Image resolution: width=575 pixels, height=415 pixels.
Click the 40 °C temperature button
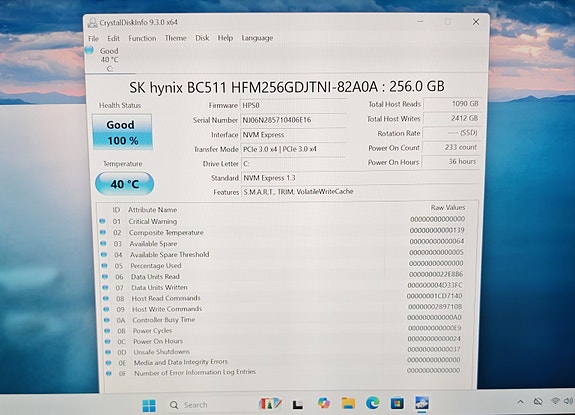[x=124, y=183]
